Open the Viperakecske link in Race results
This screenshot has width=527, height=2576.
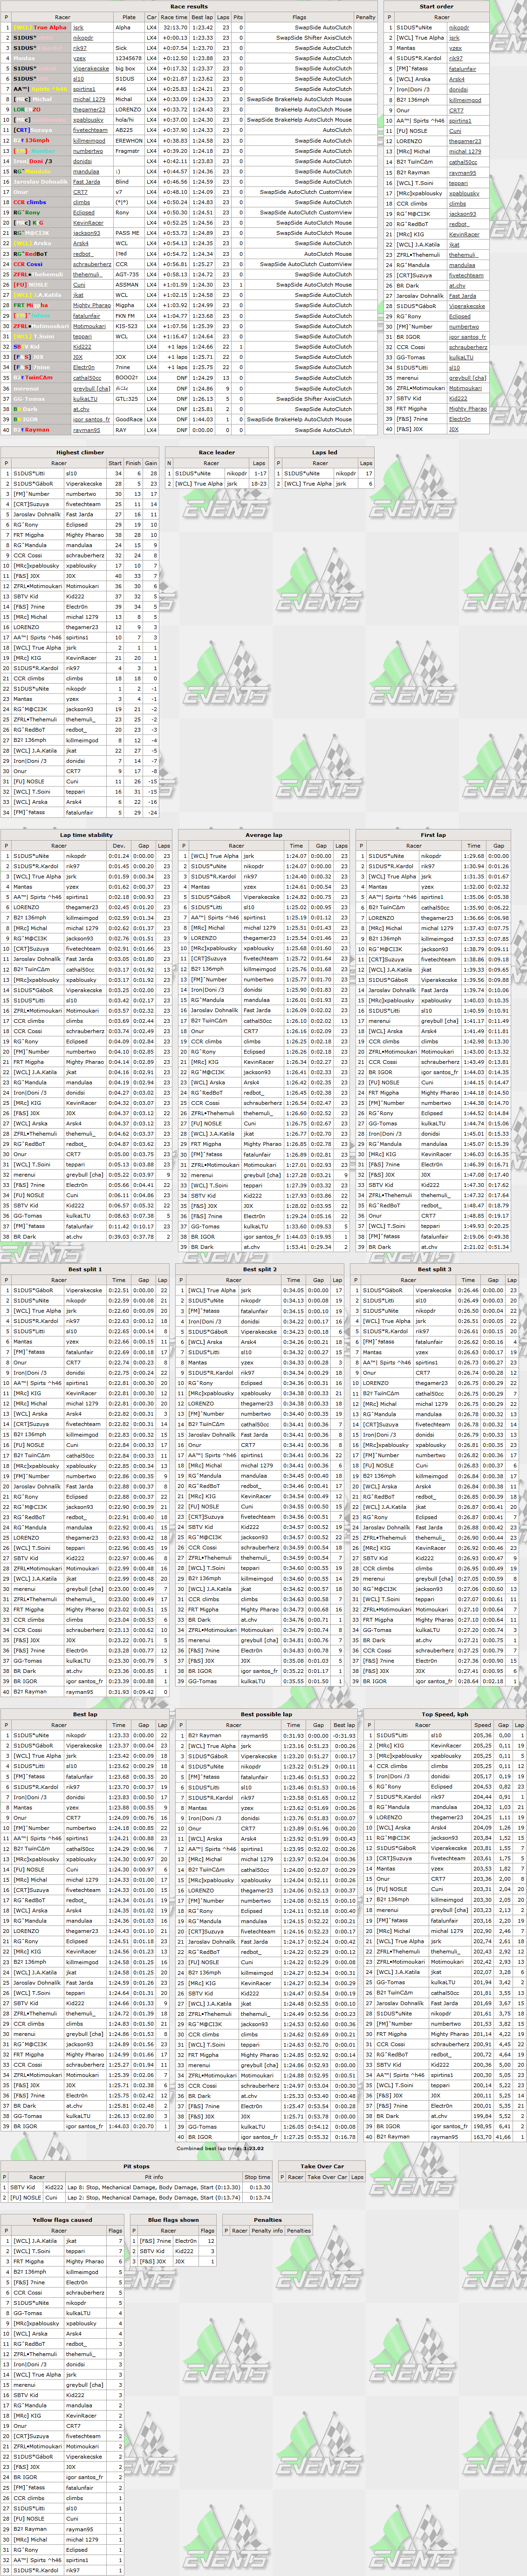(91, 69)
